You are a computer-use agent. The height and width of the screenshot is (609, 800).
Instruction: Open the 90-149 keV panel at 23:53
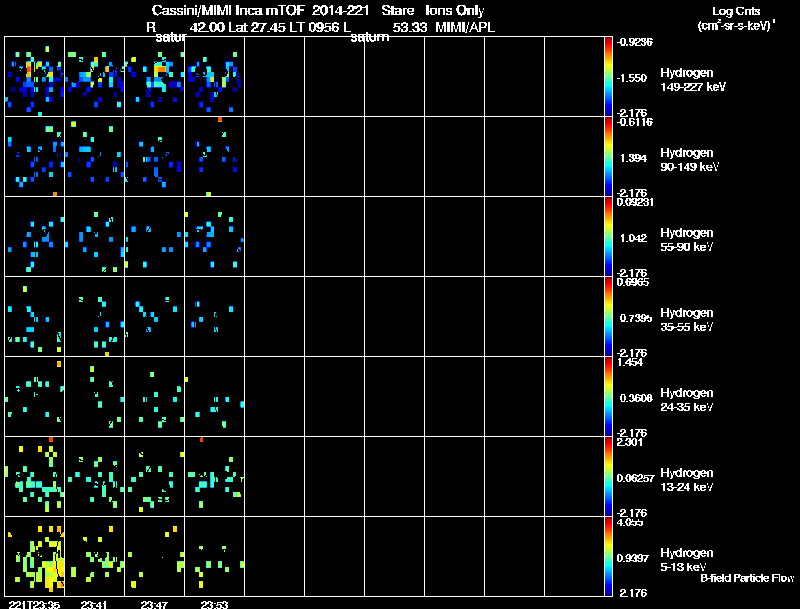coord(214,157)
